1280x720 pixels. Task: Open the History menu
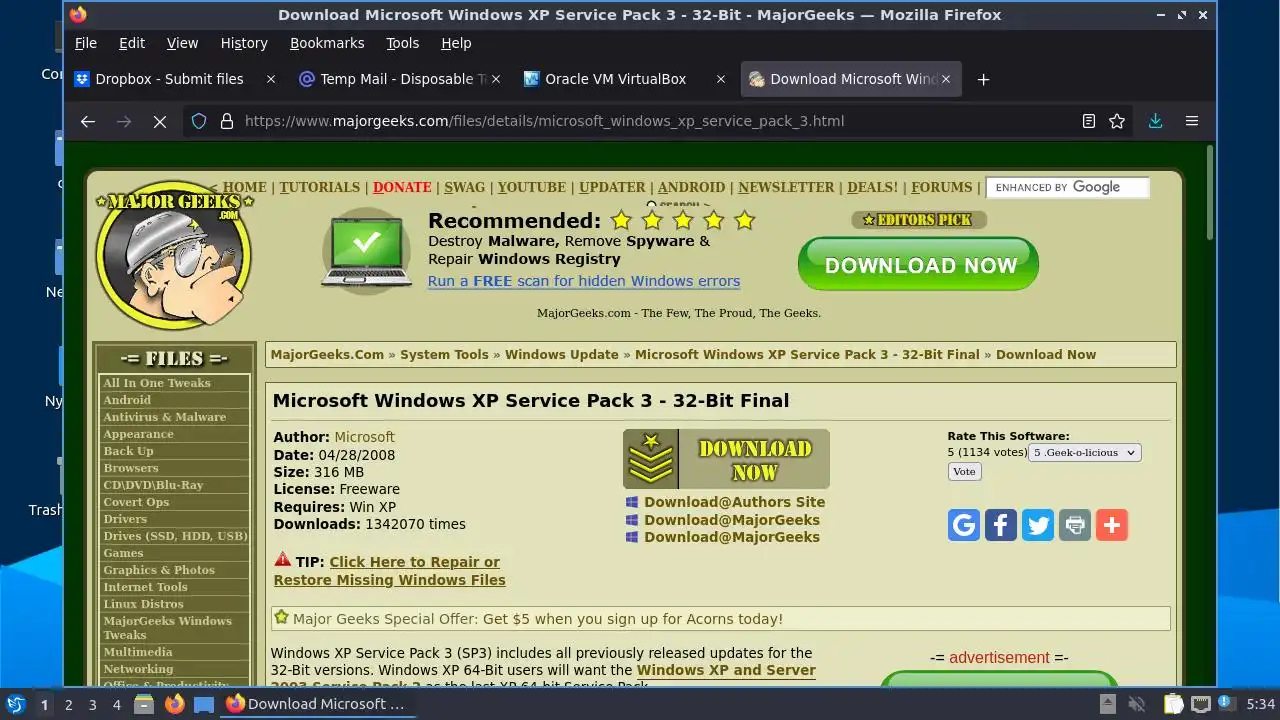(244, 43)
